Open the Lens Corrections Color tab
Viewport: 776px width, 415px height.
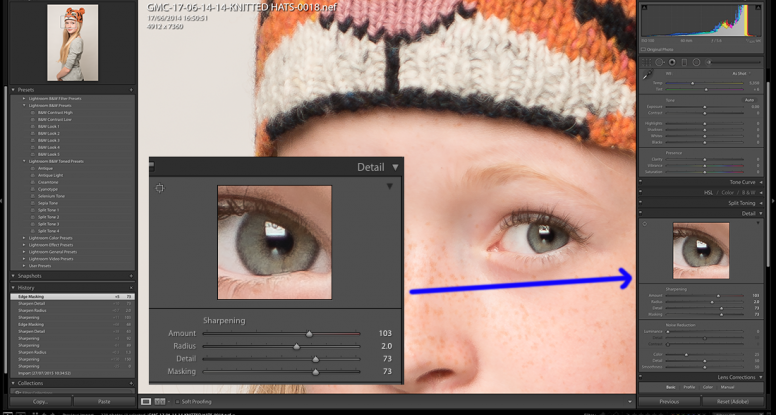tap(708, 387)
